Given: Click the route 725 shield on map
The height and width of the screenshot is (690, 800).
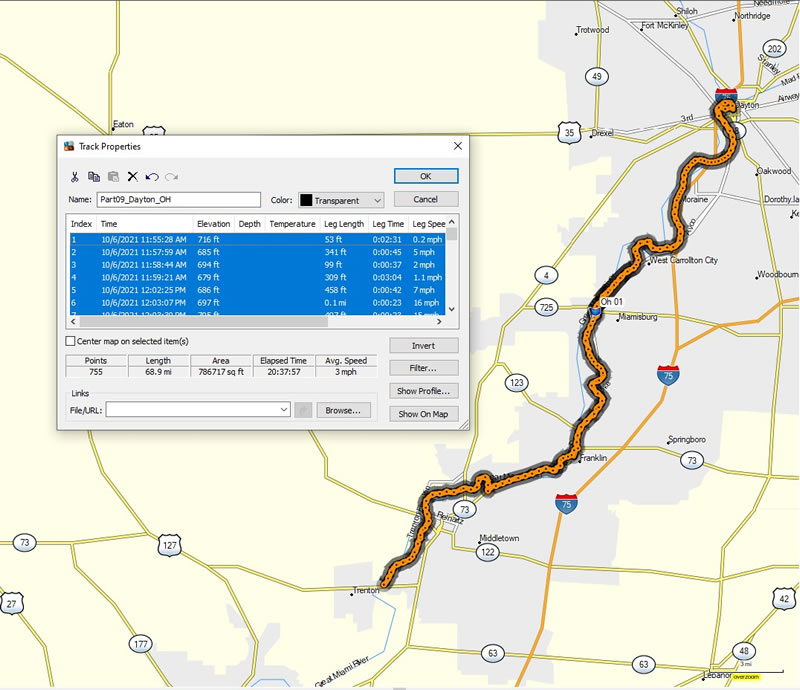Looking at the screenshot, I should [x=546, y=307].
